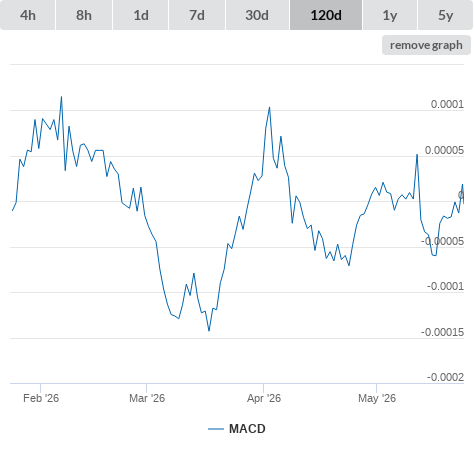Click the MACD spike in early April

pos(270,108)
